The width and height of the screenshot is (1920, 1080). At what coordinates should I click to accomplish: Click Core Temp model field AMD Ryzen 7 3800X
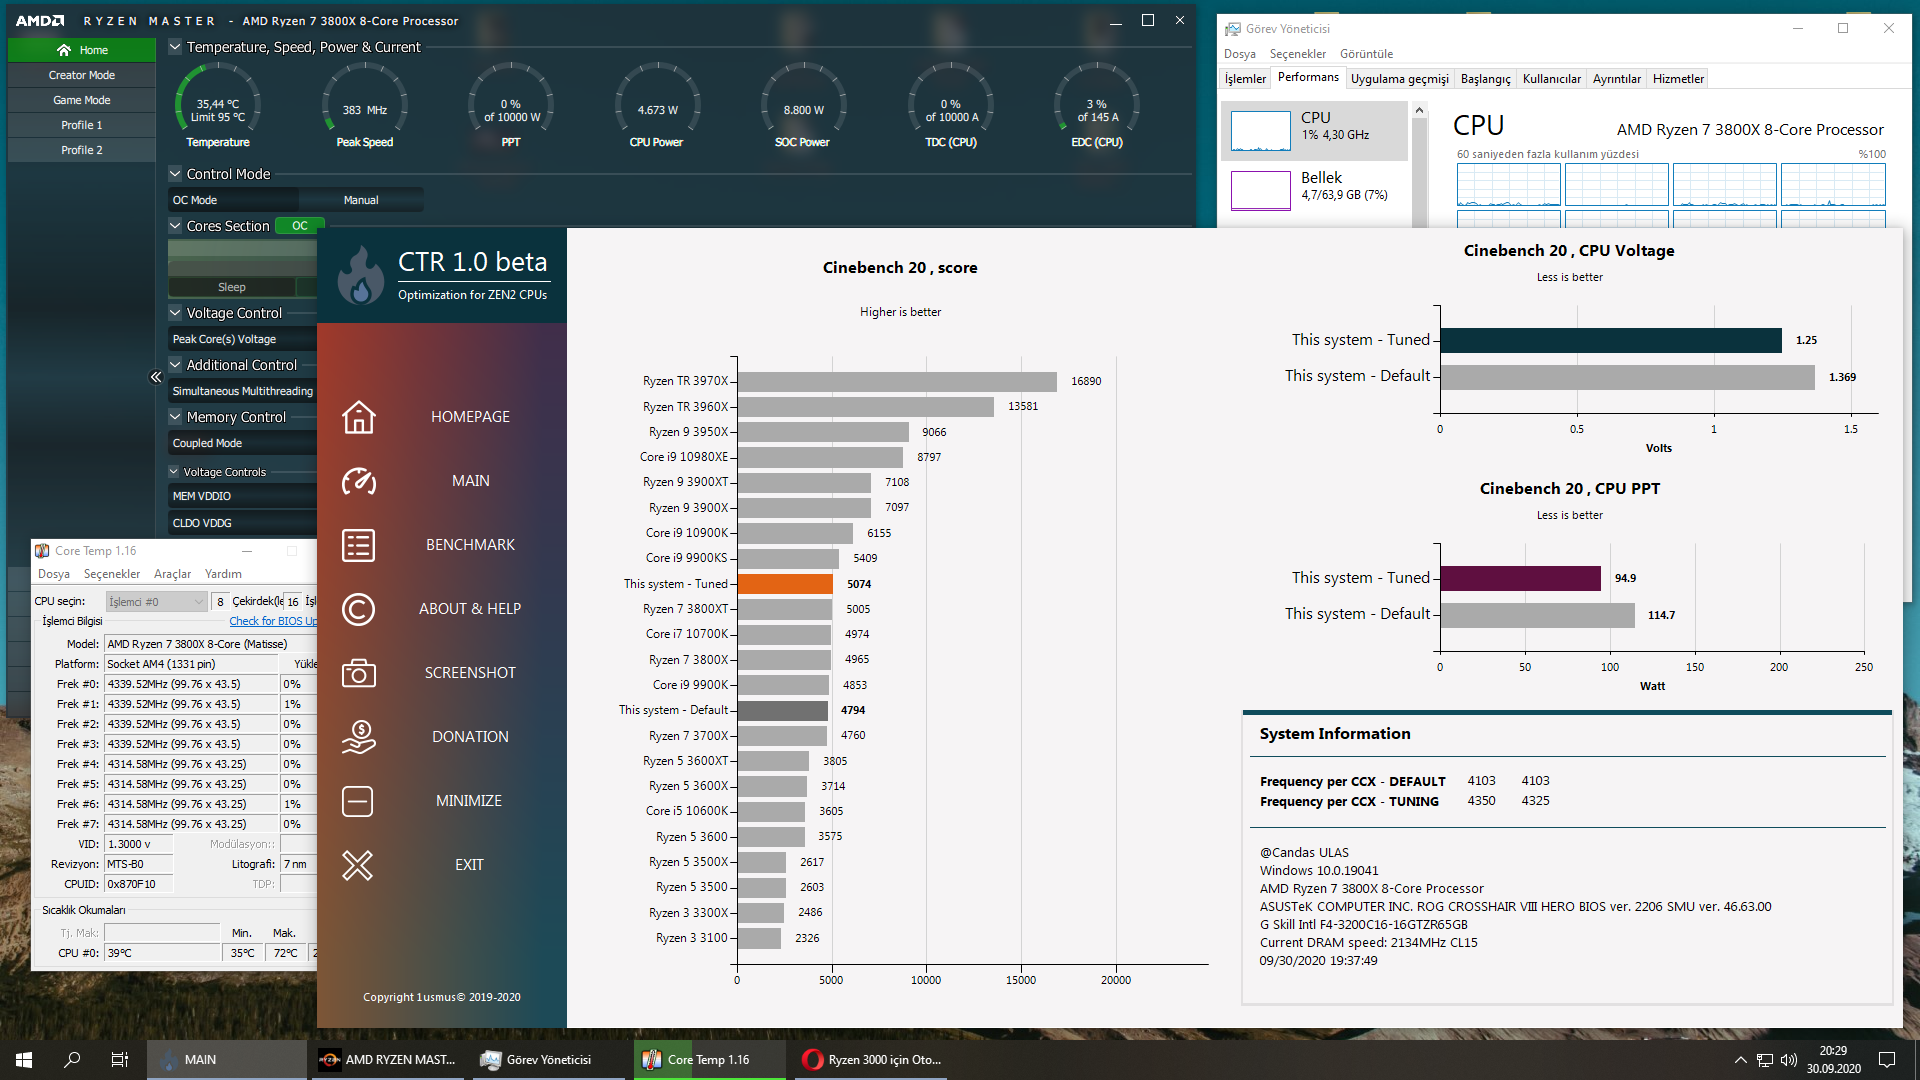tap(210, 644)
